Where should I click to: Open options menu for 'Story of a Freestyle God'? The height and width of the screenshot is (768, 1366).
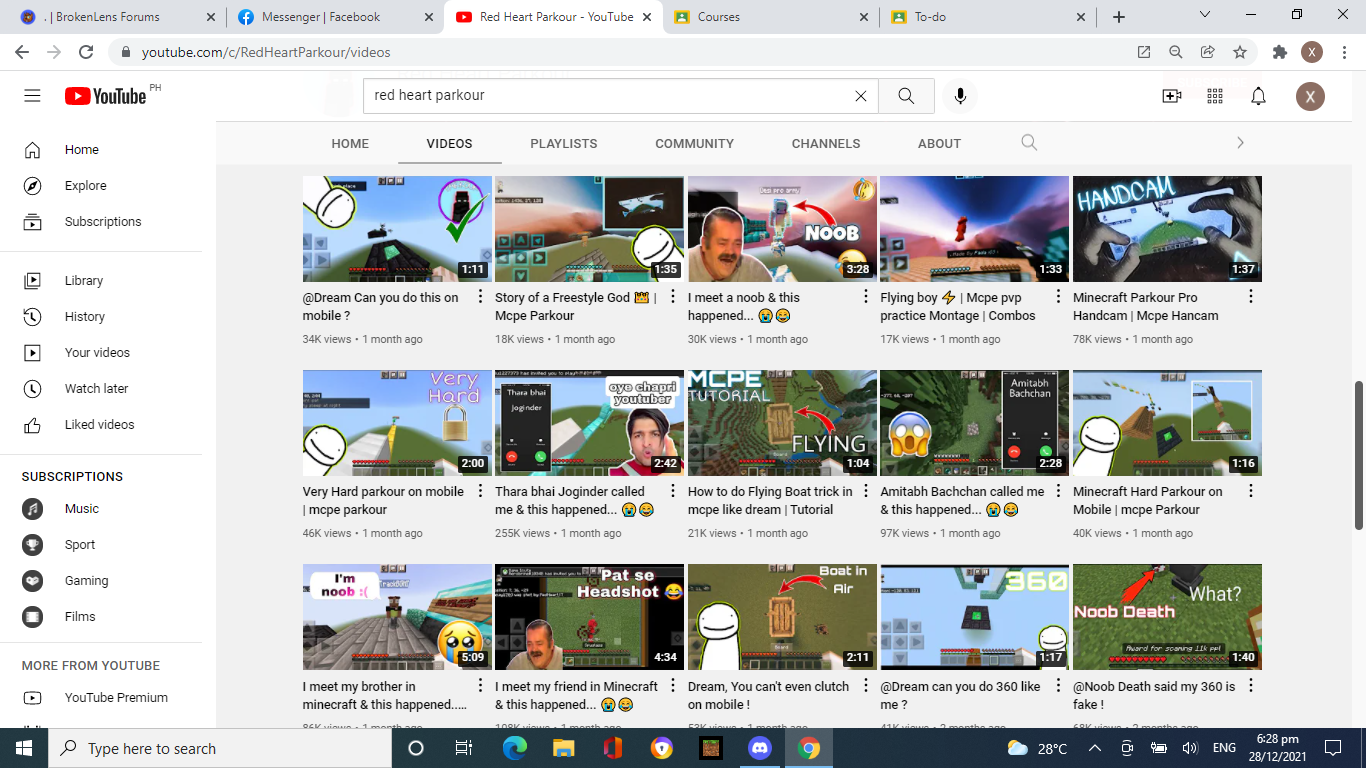pos(673,297)
